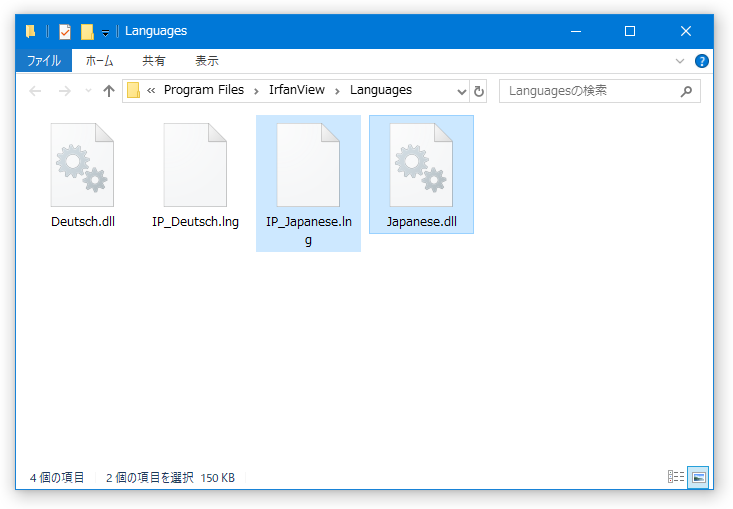733x509 pixels.
Task: Switch to the ホーム ribbon tab
Action: point(100,61)
